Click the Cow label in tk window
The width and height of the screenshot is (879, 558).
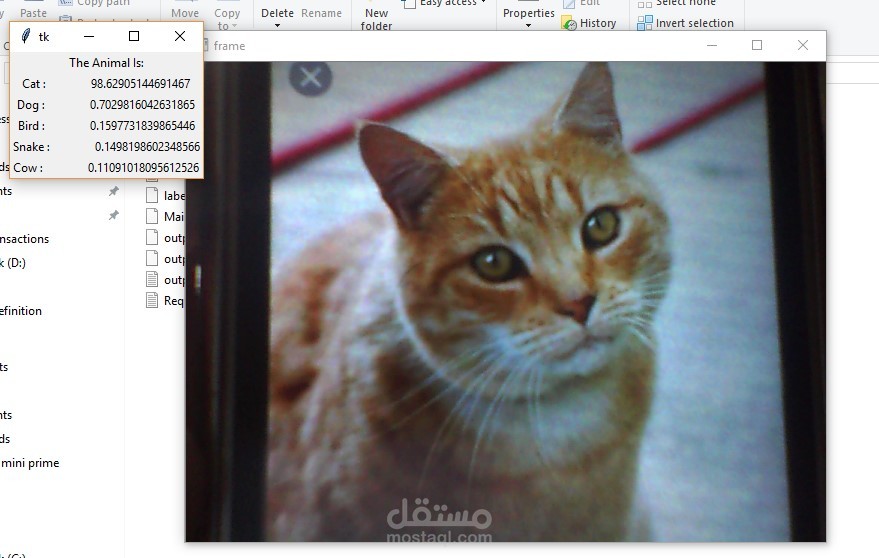pos(28,168)
